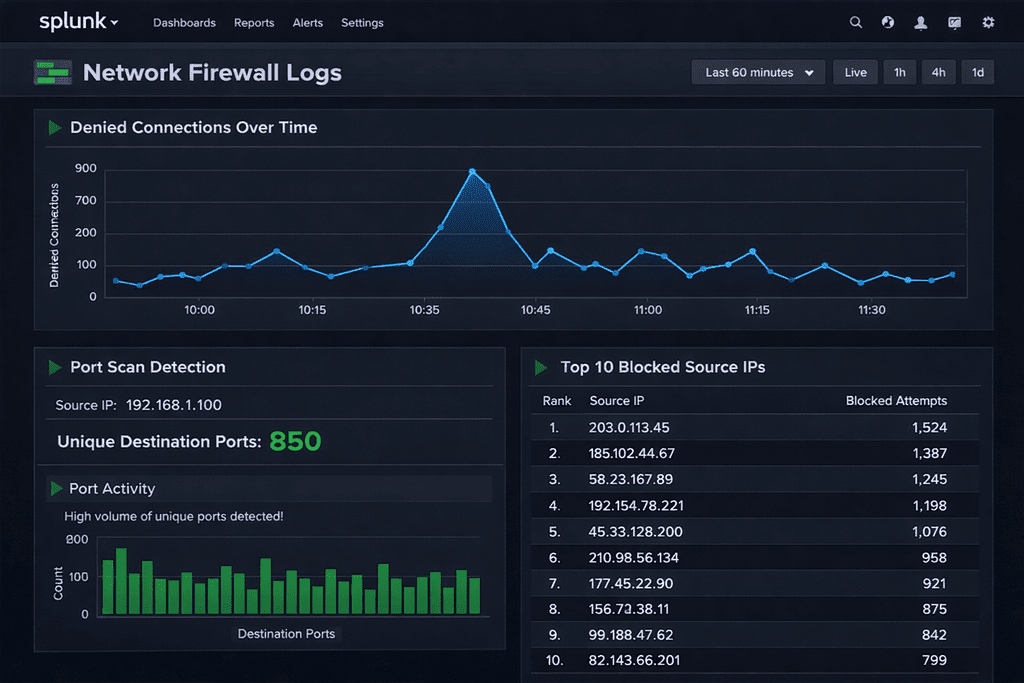Collapse the Port Activity section triangle

(55, 488)
